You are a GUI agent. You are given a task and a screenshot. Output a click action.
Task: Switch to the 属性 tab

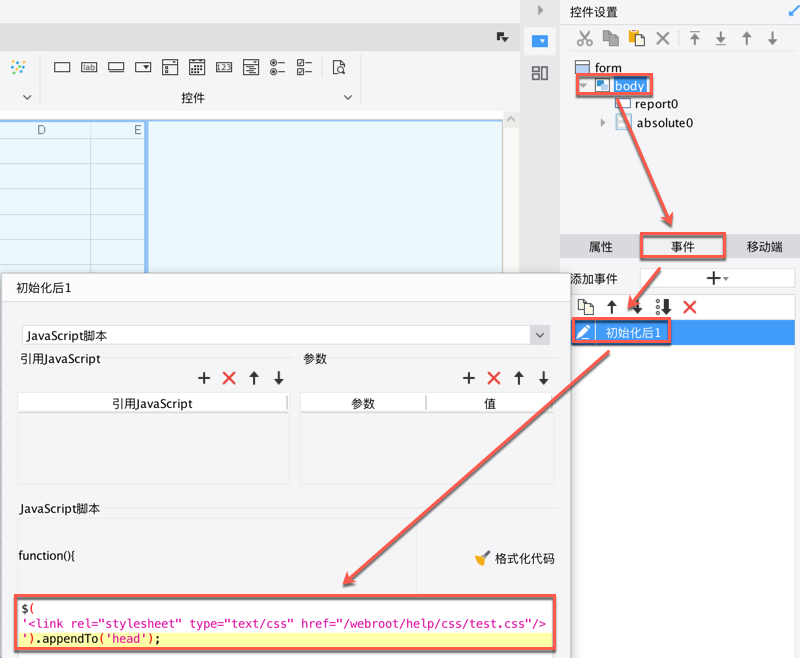601,247
